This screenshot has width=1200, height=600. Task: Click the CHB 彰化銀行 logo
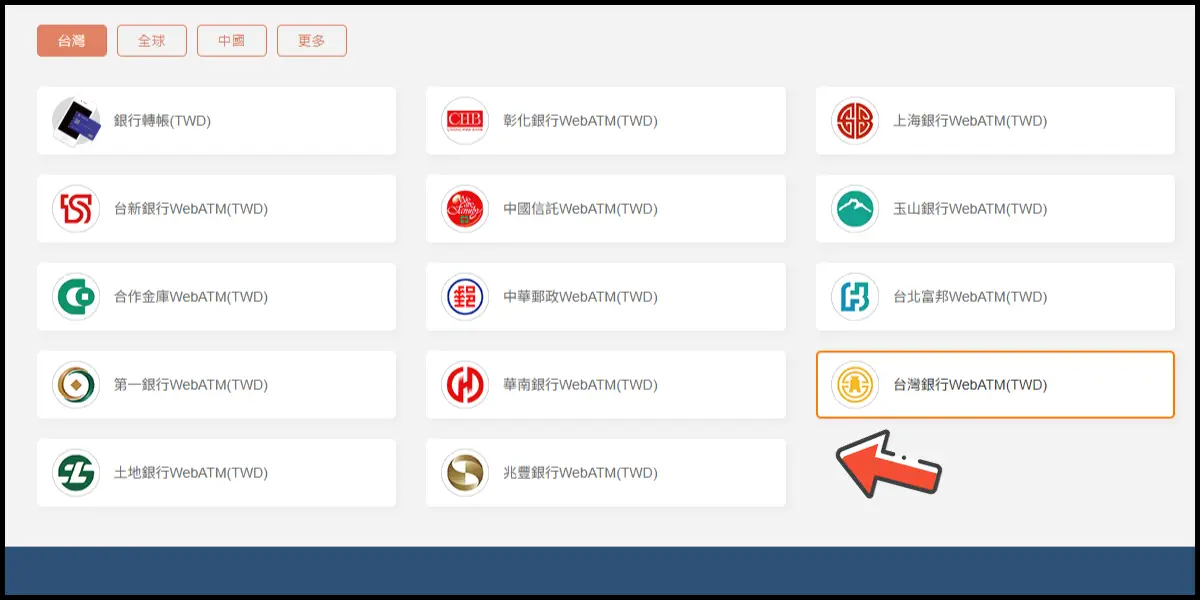[x=465, y=121]
